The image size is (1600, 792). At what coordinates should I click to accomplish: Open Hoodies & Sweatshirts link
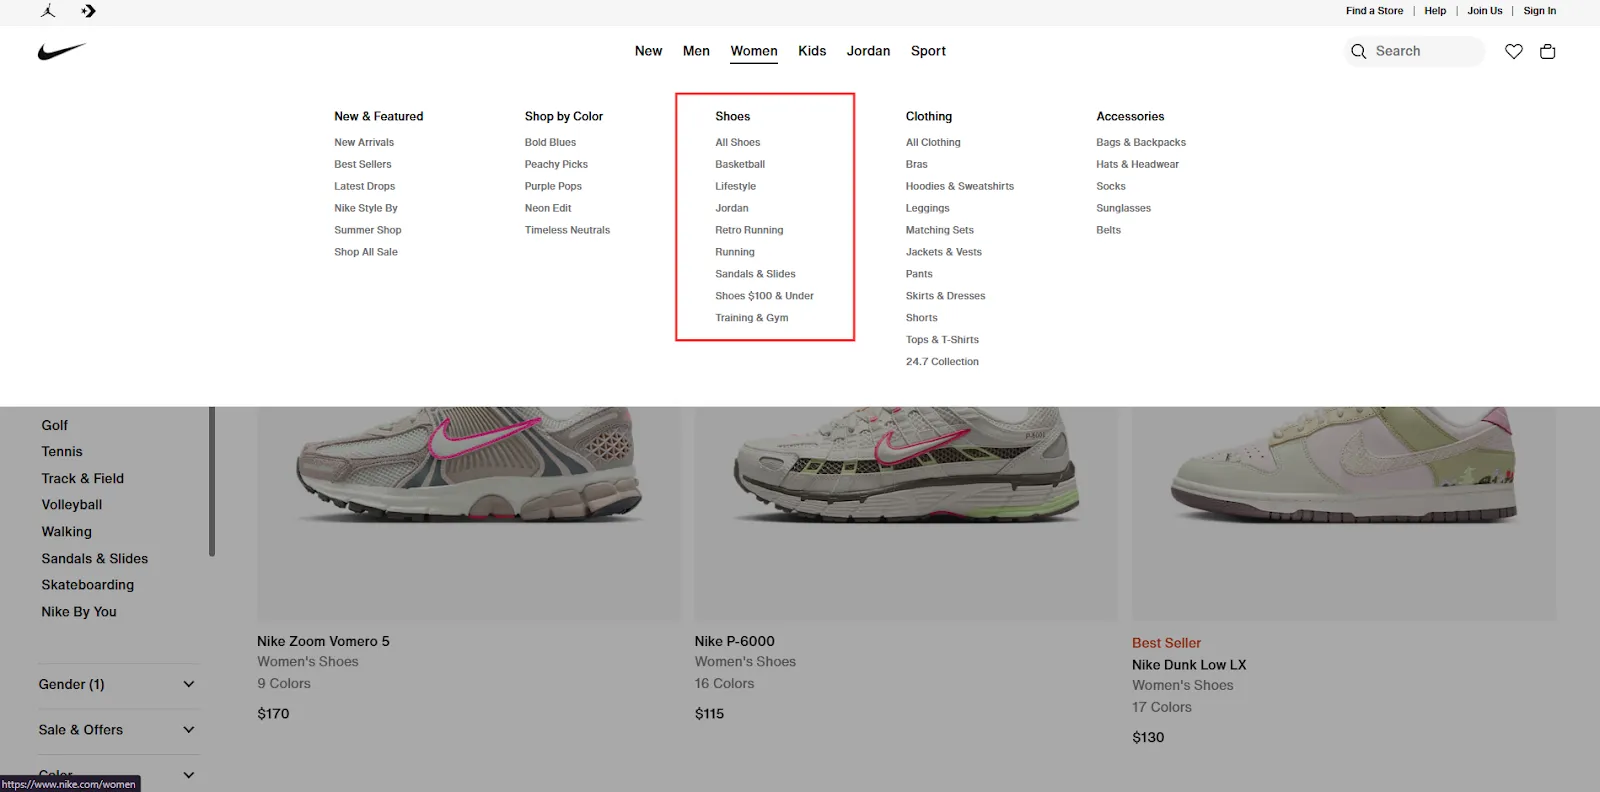click(960, 186)
